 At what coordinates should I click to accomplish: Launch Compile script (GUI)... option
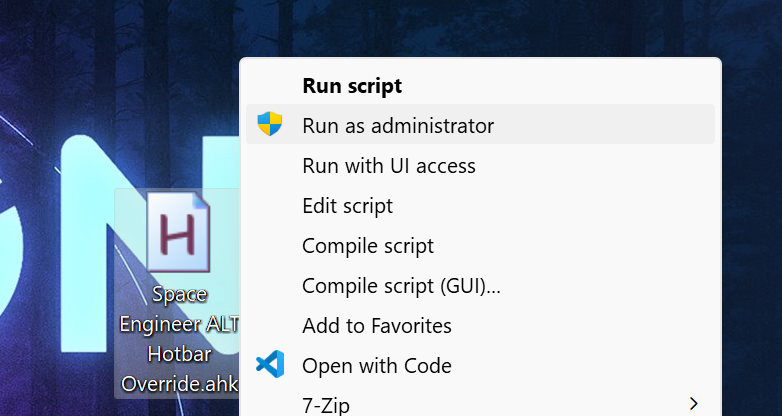click(x=401, y=286)
